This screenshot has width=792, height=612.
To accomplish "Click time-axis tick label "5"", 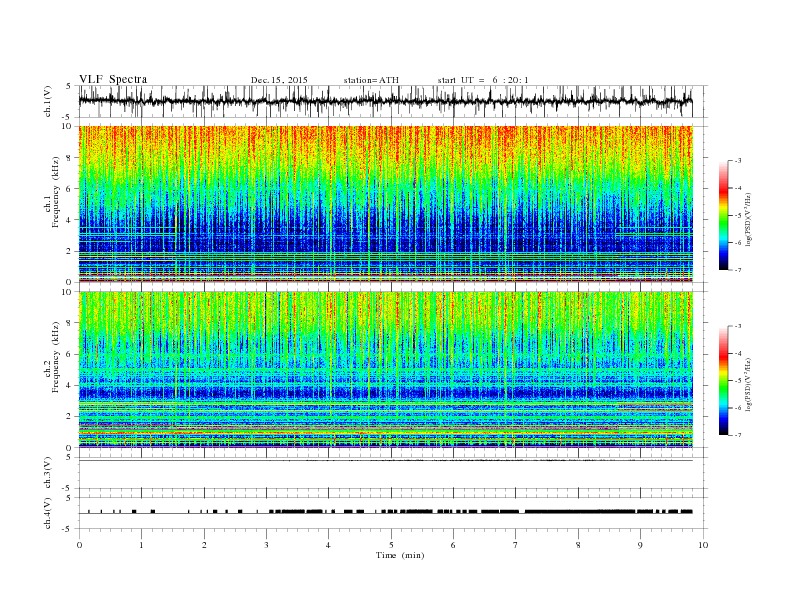I will 391,545.
